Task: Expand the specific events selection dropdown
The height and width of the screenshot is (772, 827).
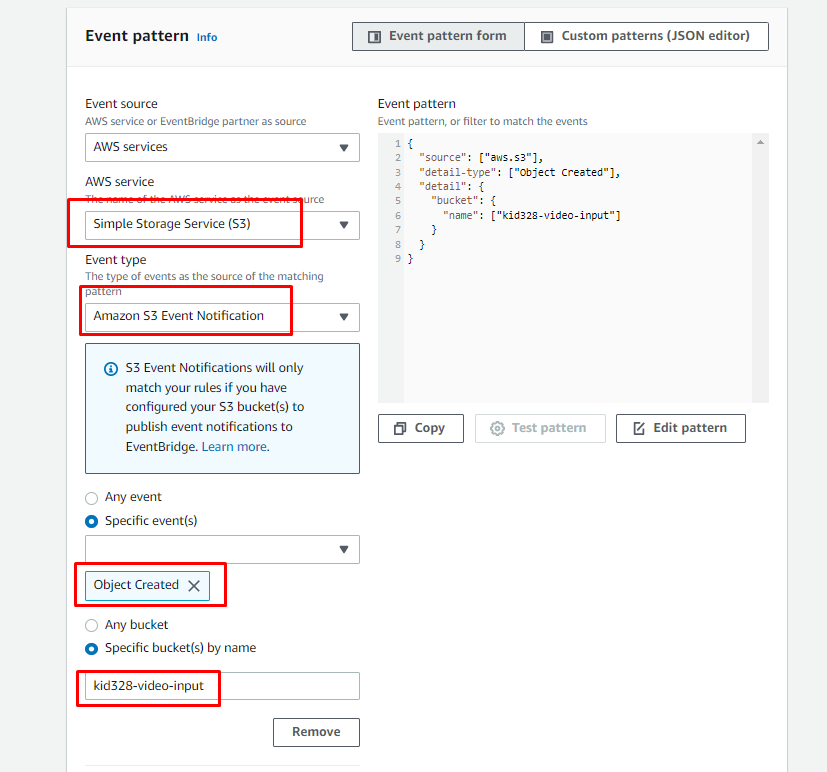Action: click(x=222, y=549)
